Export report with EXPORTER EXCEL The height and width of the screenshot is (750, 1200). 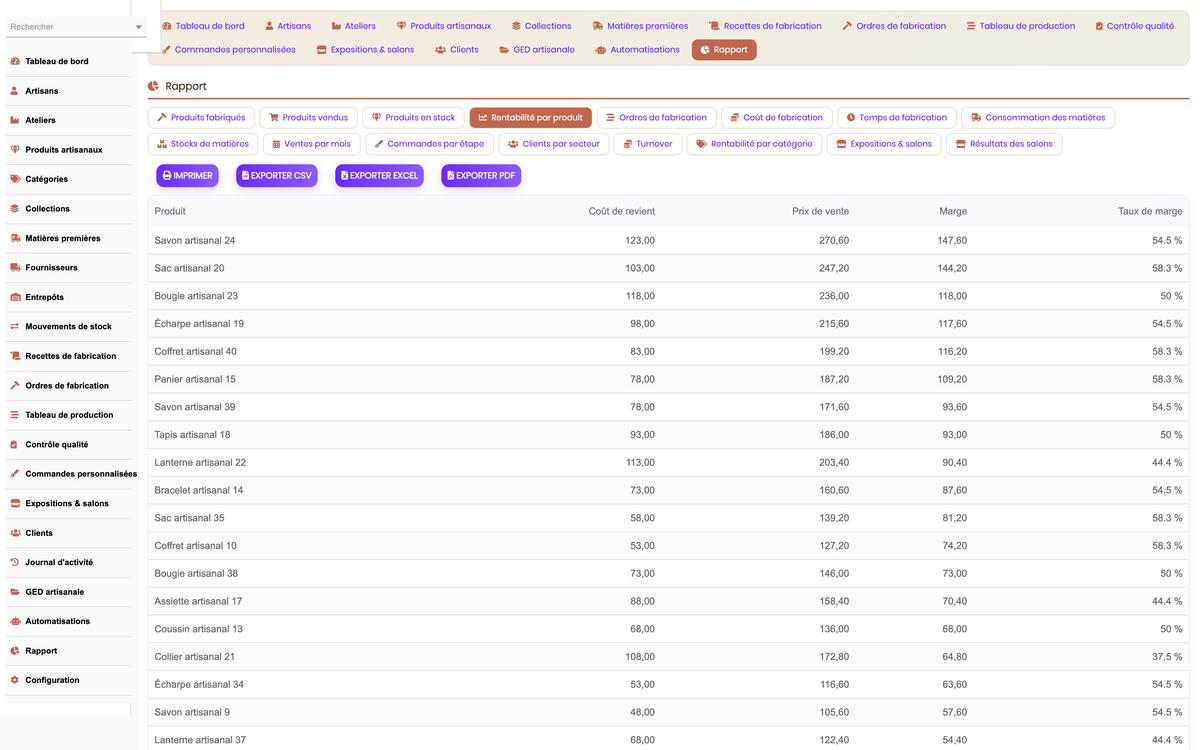pyautogui.click(x=379, y=176)
